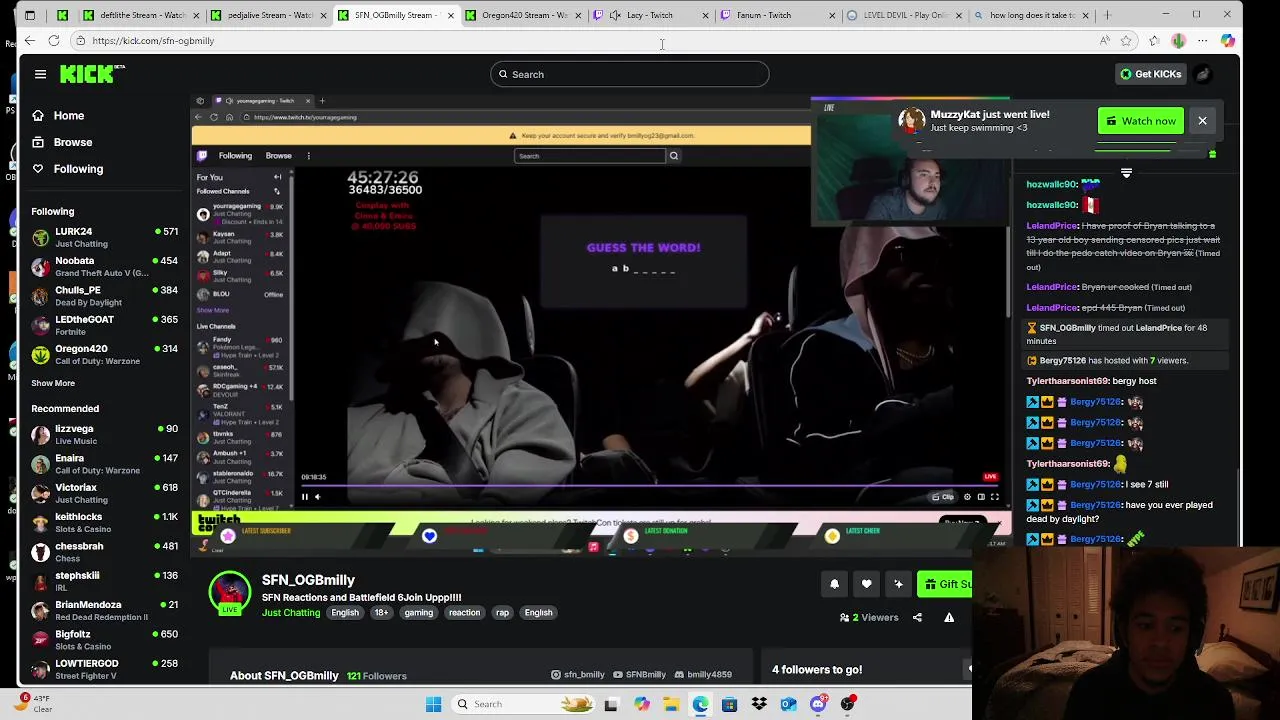Click the KICK logo
Screen dimensions: 1280x720
point(92,74)
